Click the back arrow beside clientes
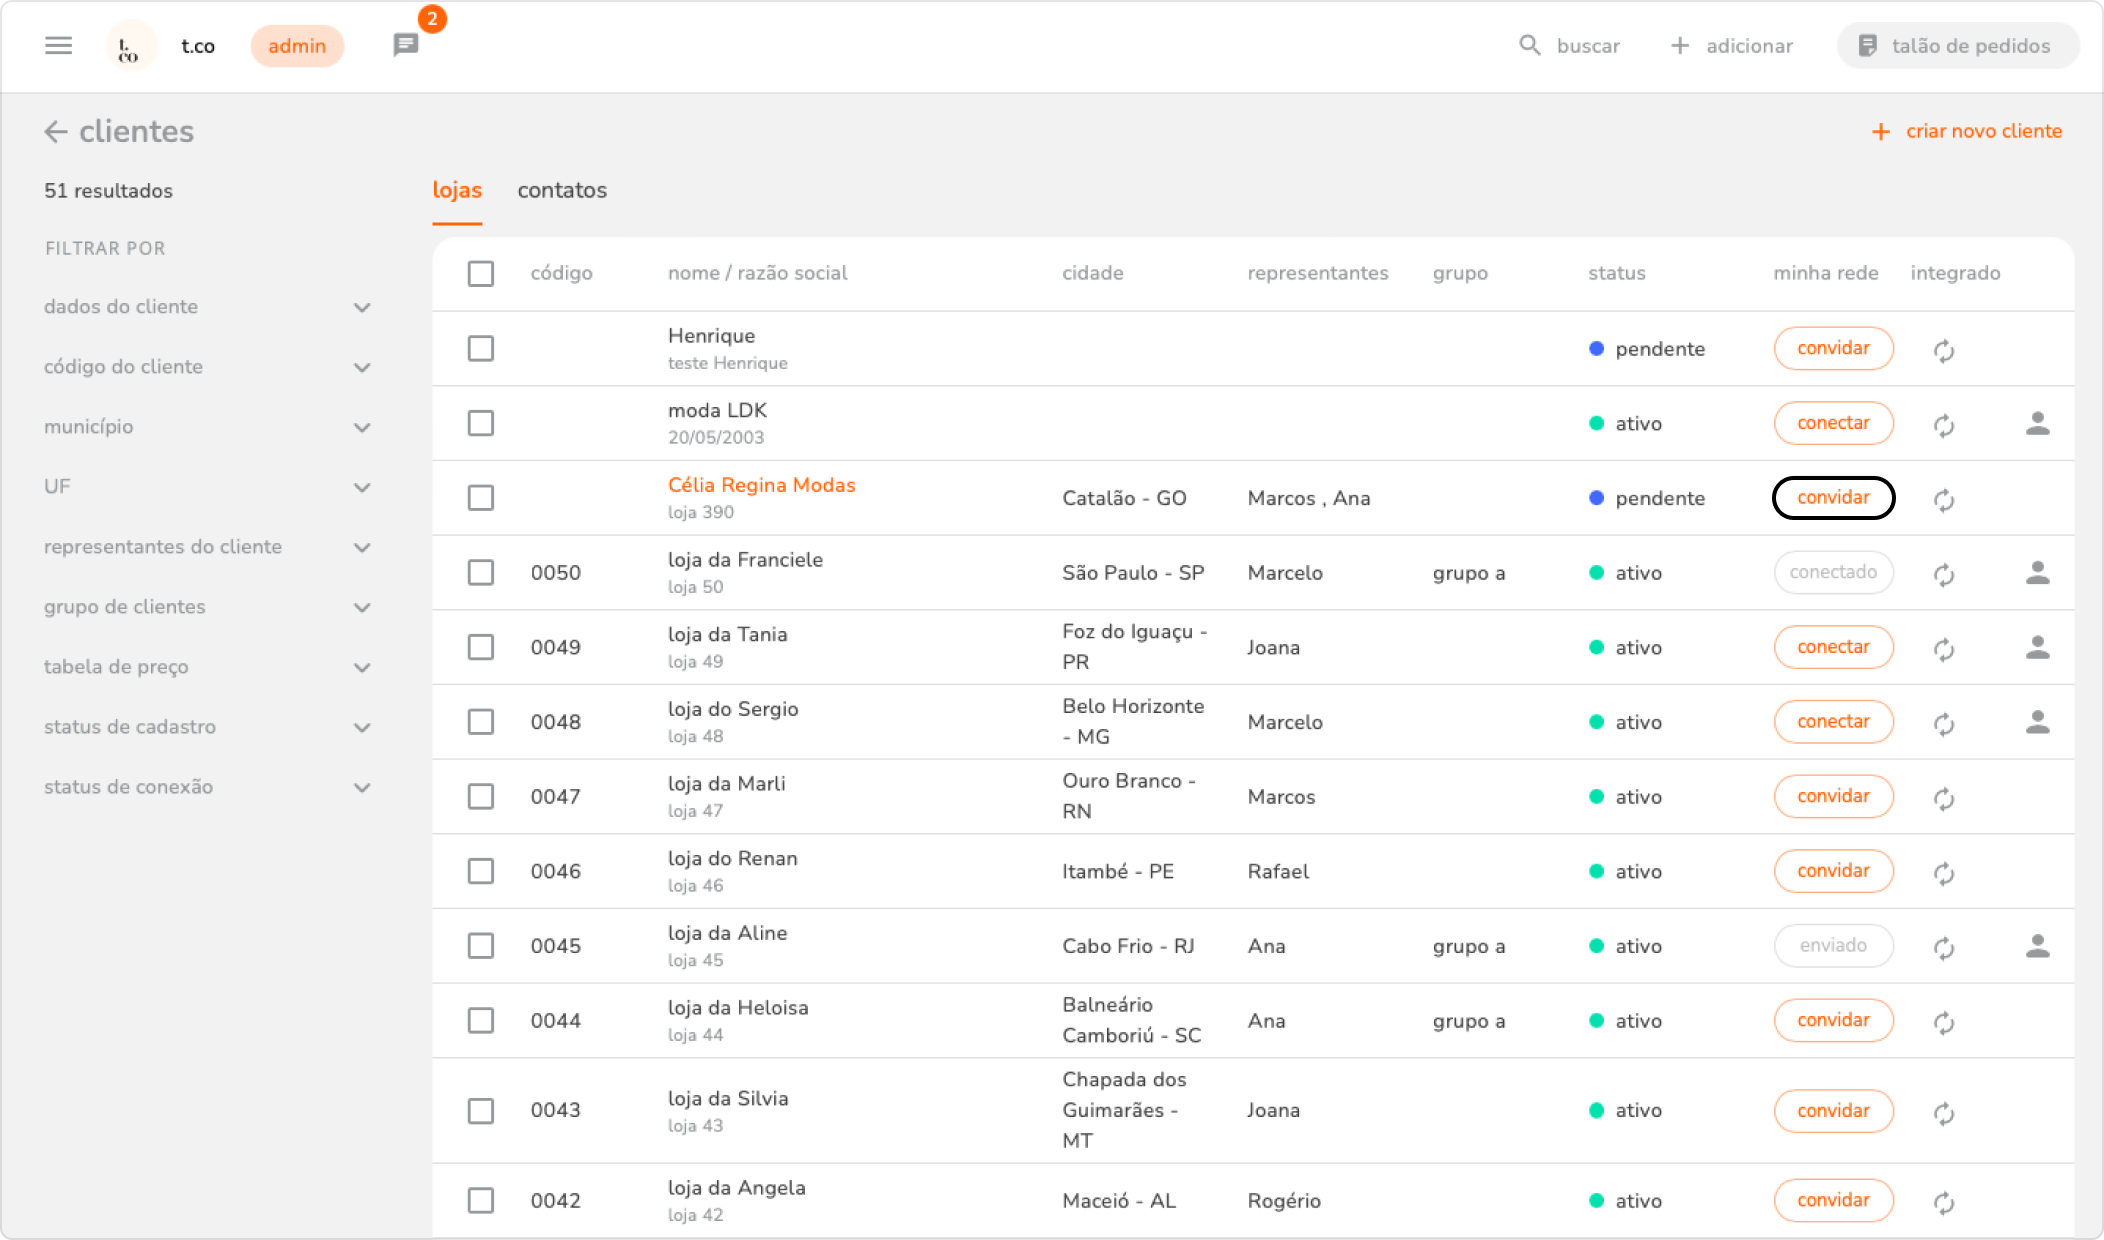The image size is (2104, 1240). [56, 132]
